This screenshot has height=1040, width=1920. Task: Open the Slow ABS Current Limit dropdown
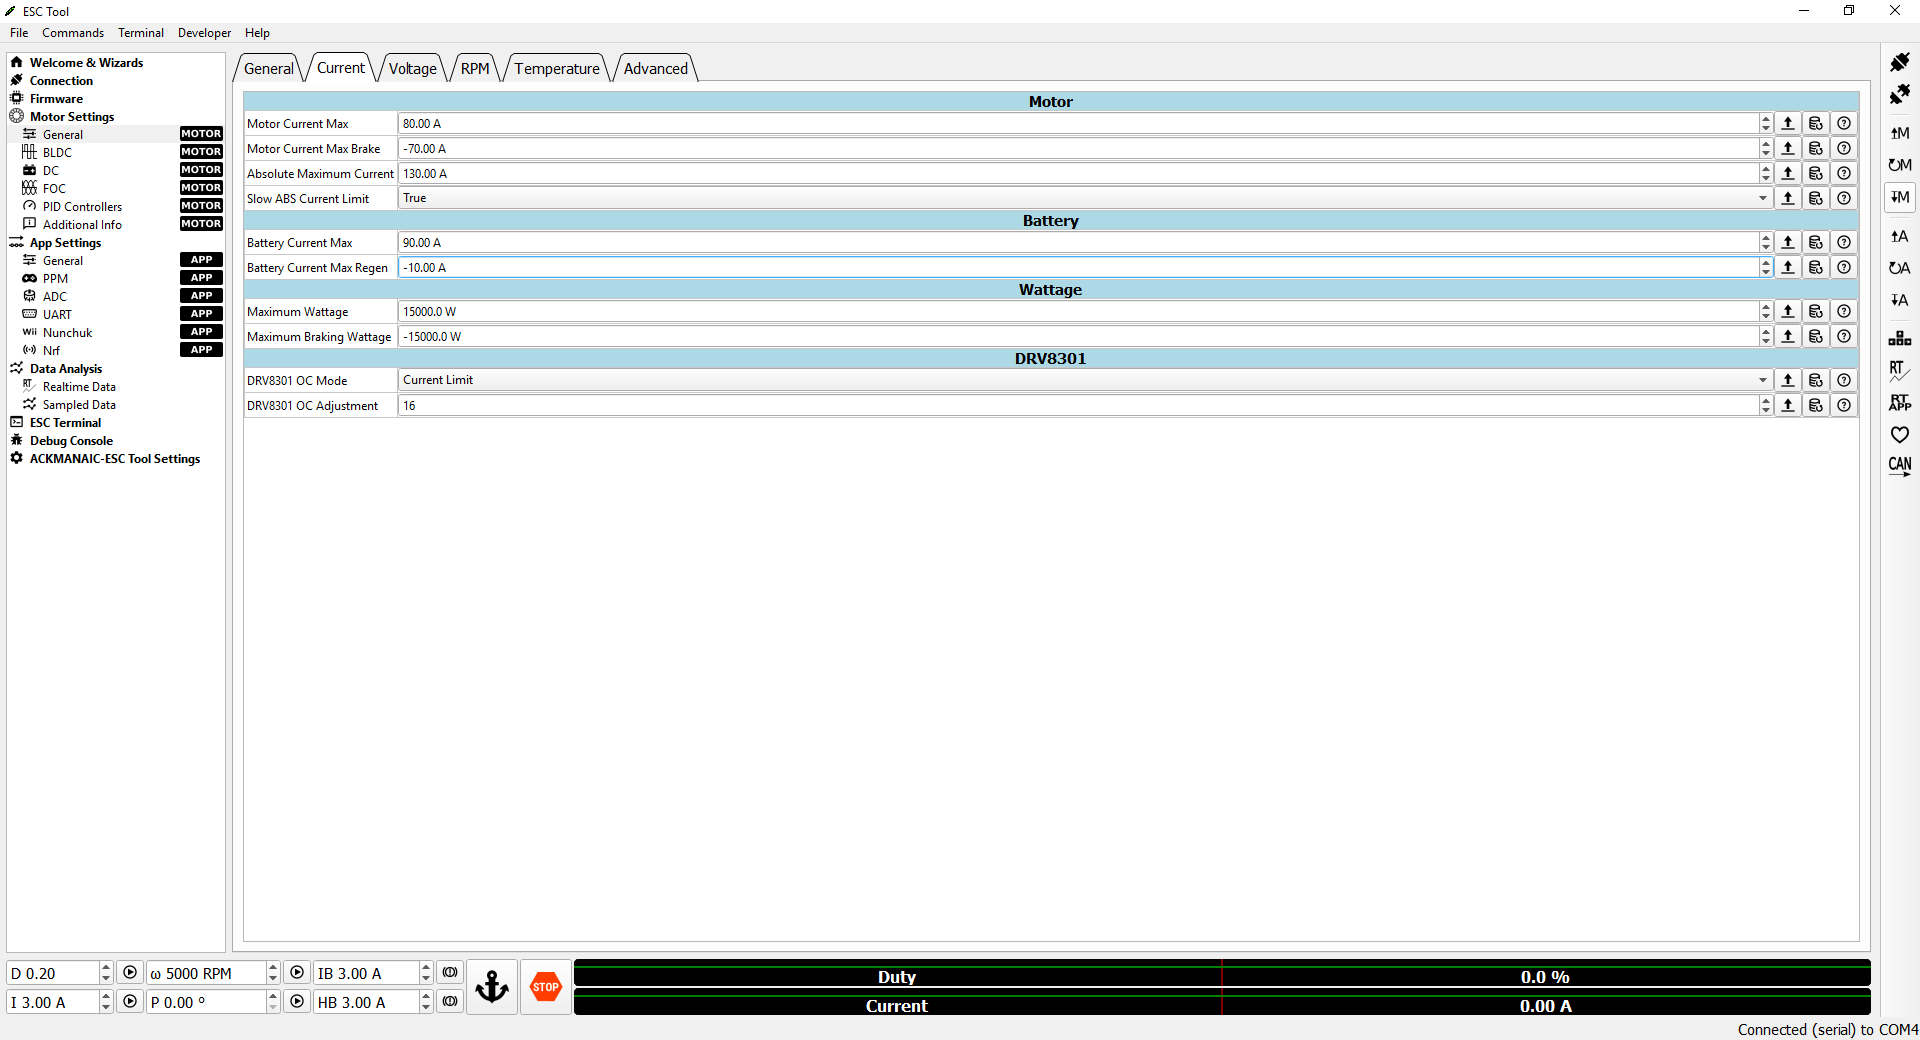[x=1762, y=199]
